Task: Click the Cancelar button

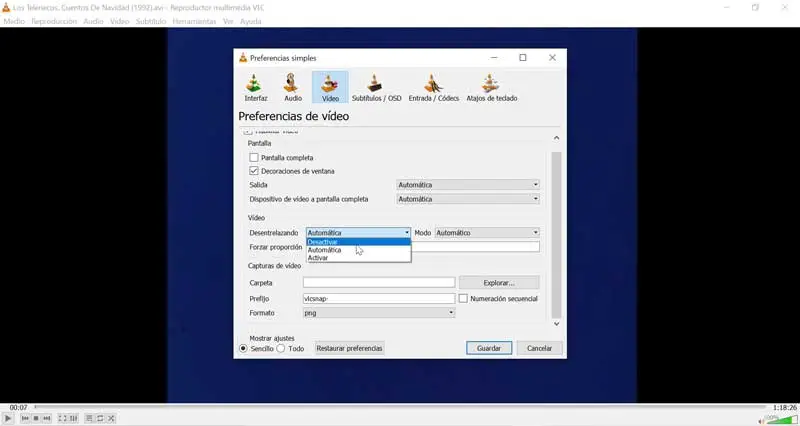Action: [x=539, y=348]
